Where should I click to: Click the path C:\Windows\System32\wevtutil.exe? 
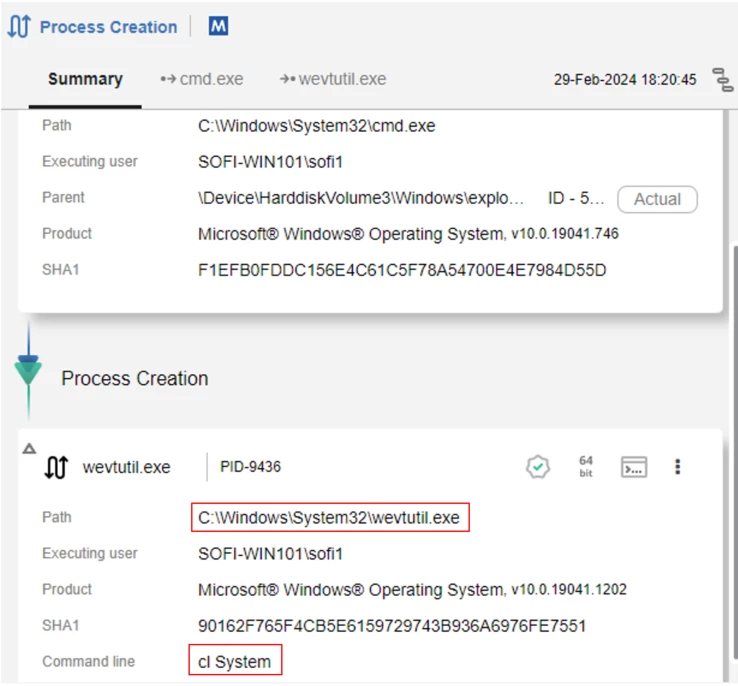coord(329,518)
